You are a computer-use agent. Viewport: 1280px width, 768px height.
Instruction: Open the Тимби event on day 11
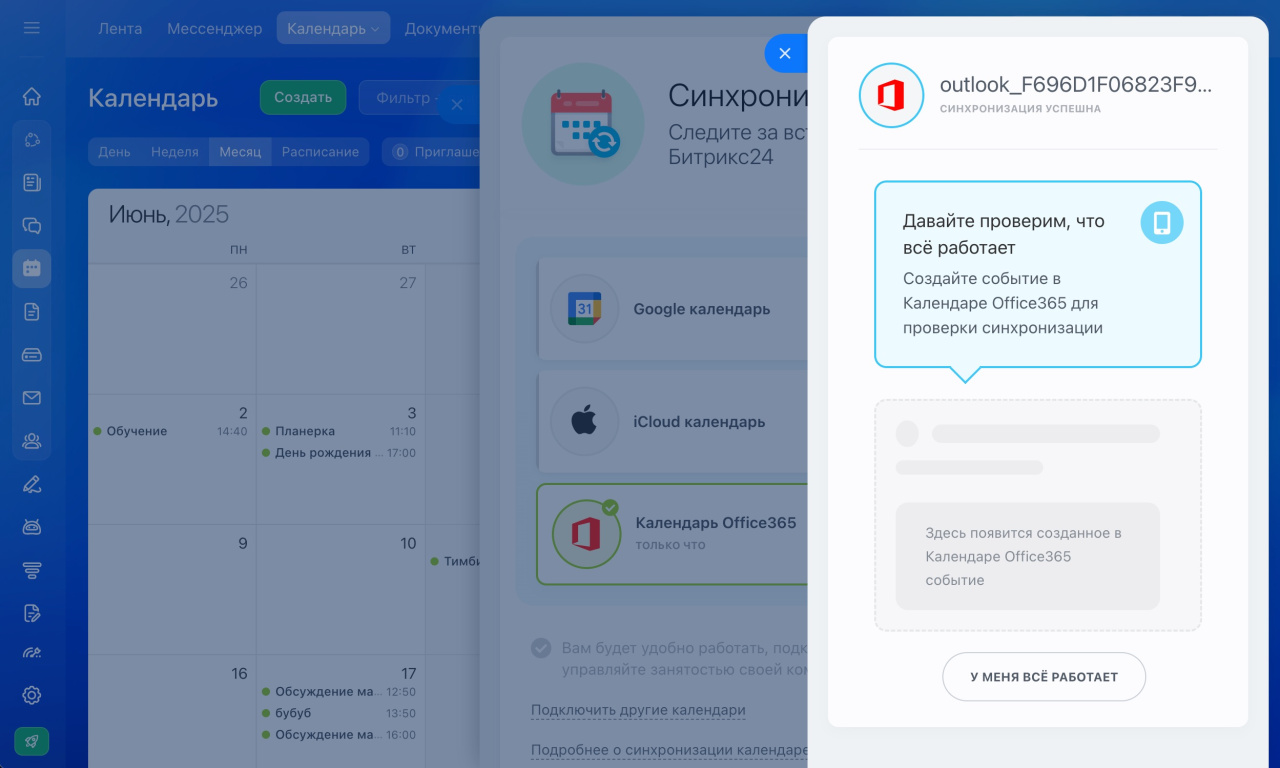pyautogui.click(x=455, y=561)
